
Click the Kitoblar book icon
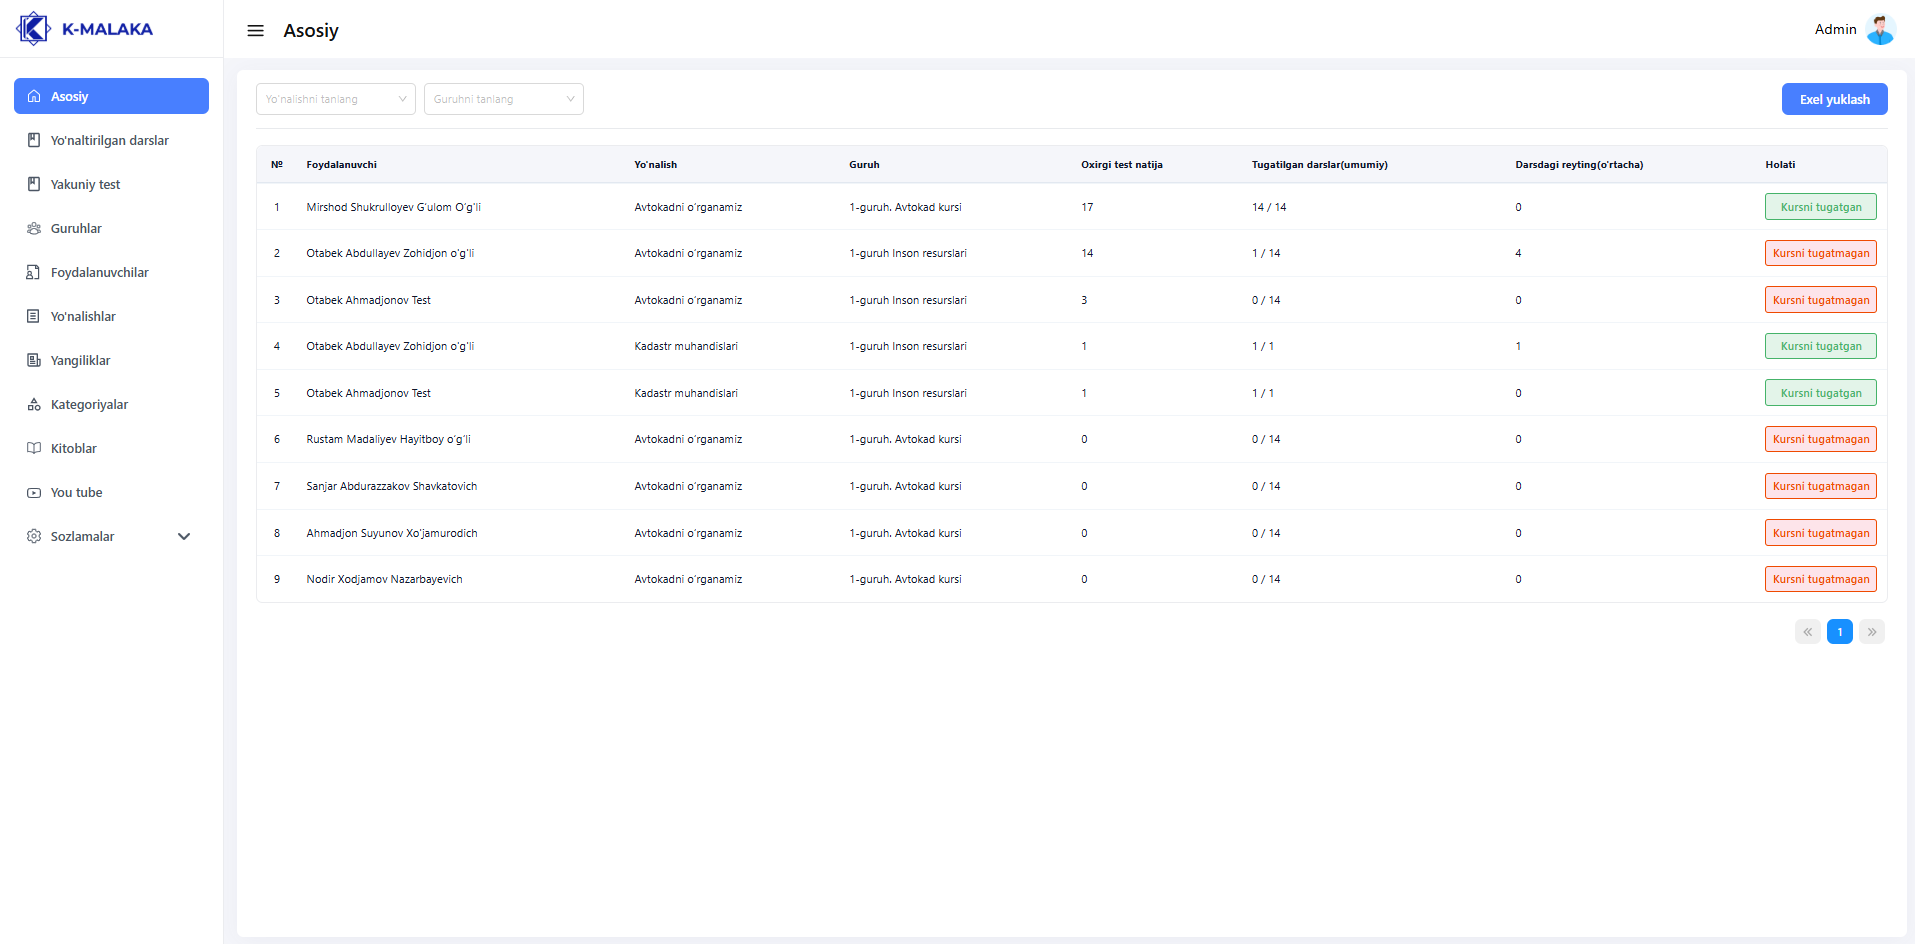(34, 449)
